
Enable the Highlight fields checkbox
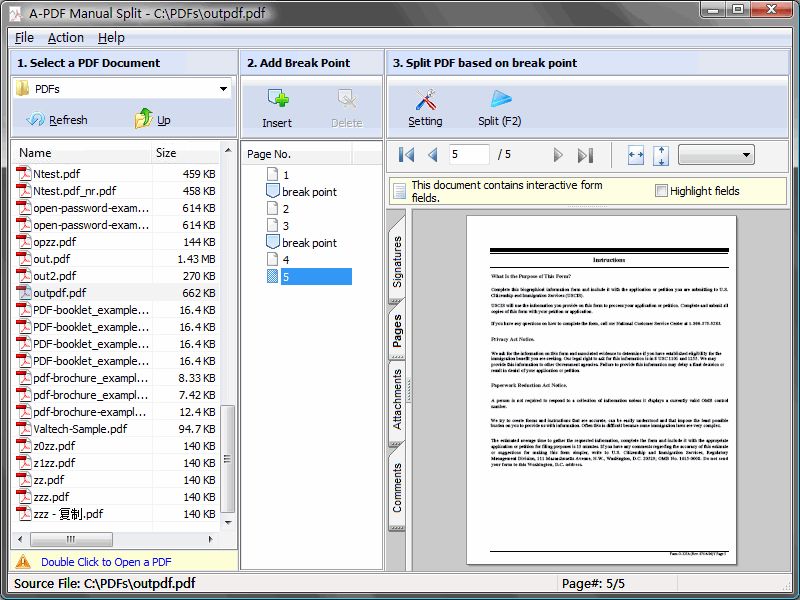coord(661,191)
